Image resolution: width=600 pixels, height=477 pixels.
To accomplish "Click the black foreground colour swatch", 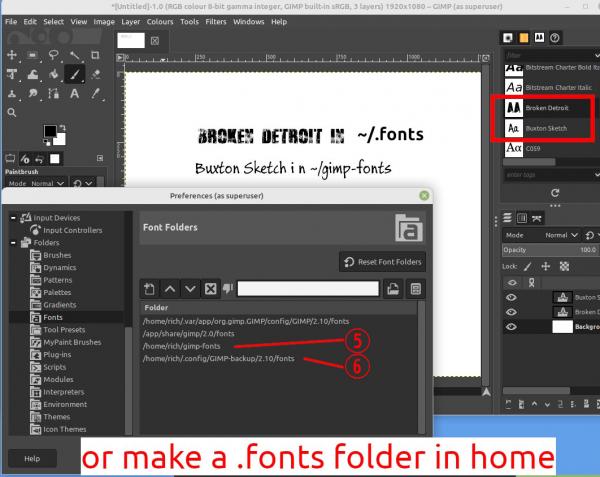I will coord(50,131).
